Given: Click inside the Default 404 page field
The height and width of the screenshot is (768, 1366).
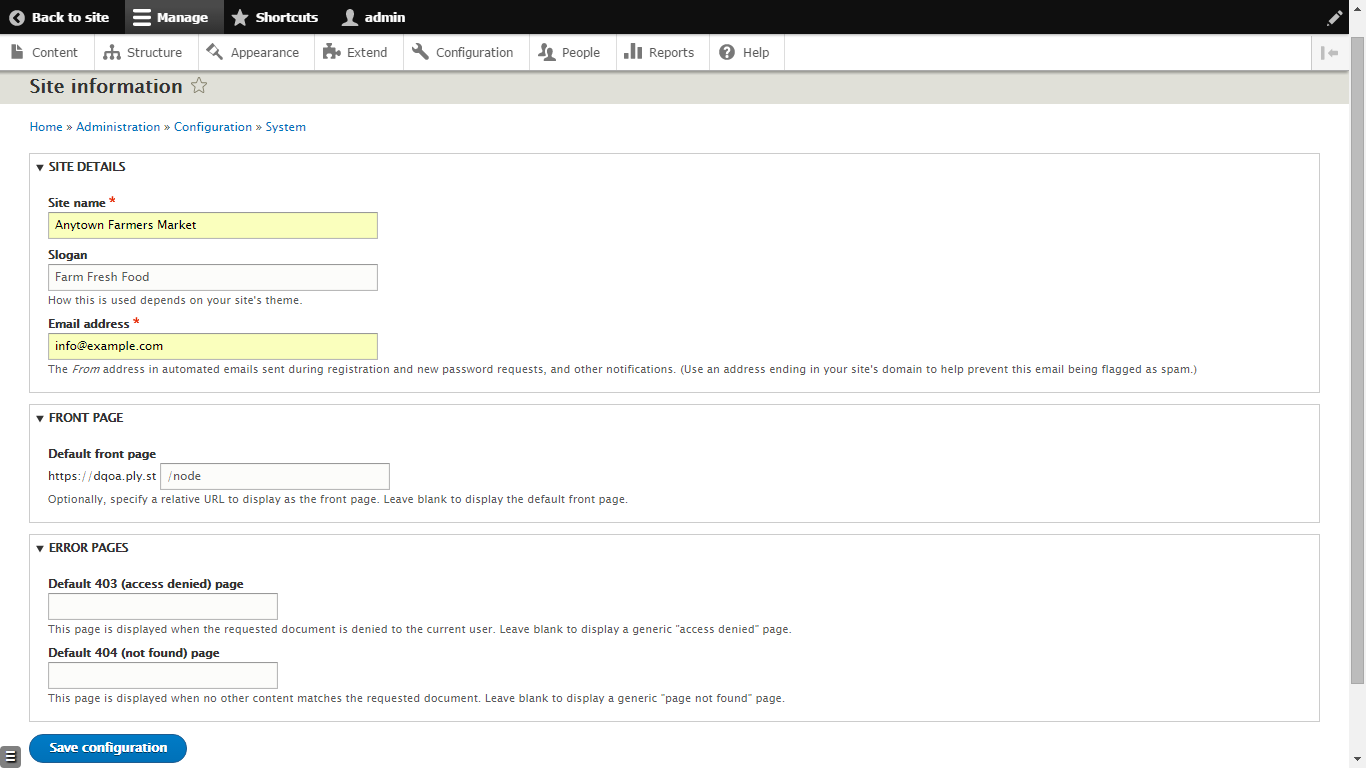Looking at the screenshot, I should pos(162,675).
